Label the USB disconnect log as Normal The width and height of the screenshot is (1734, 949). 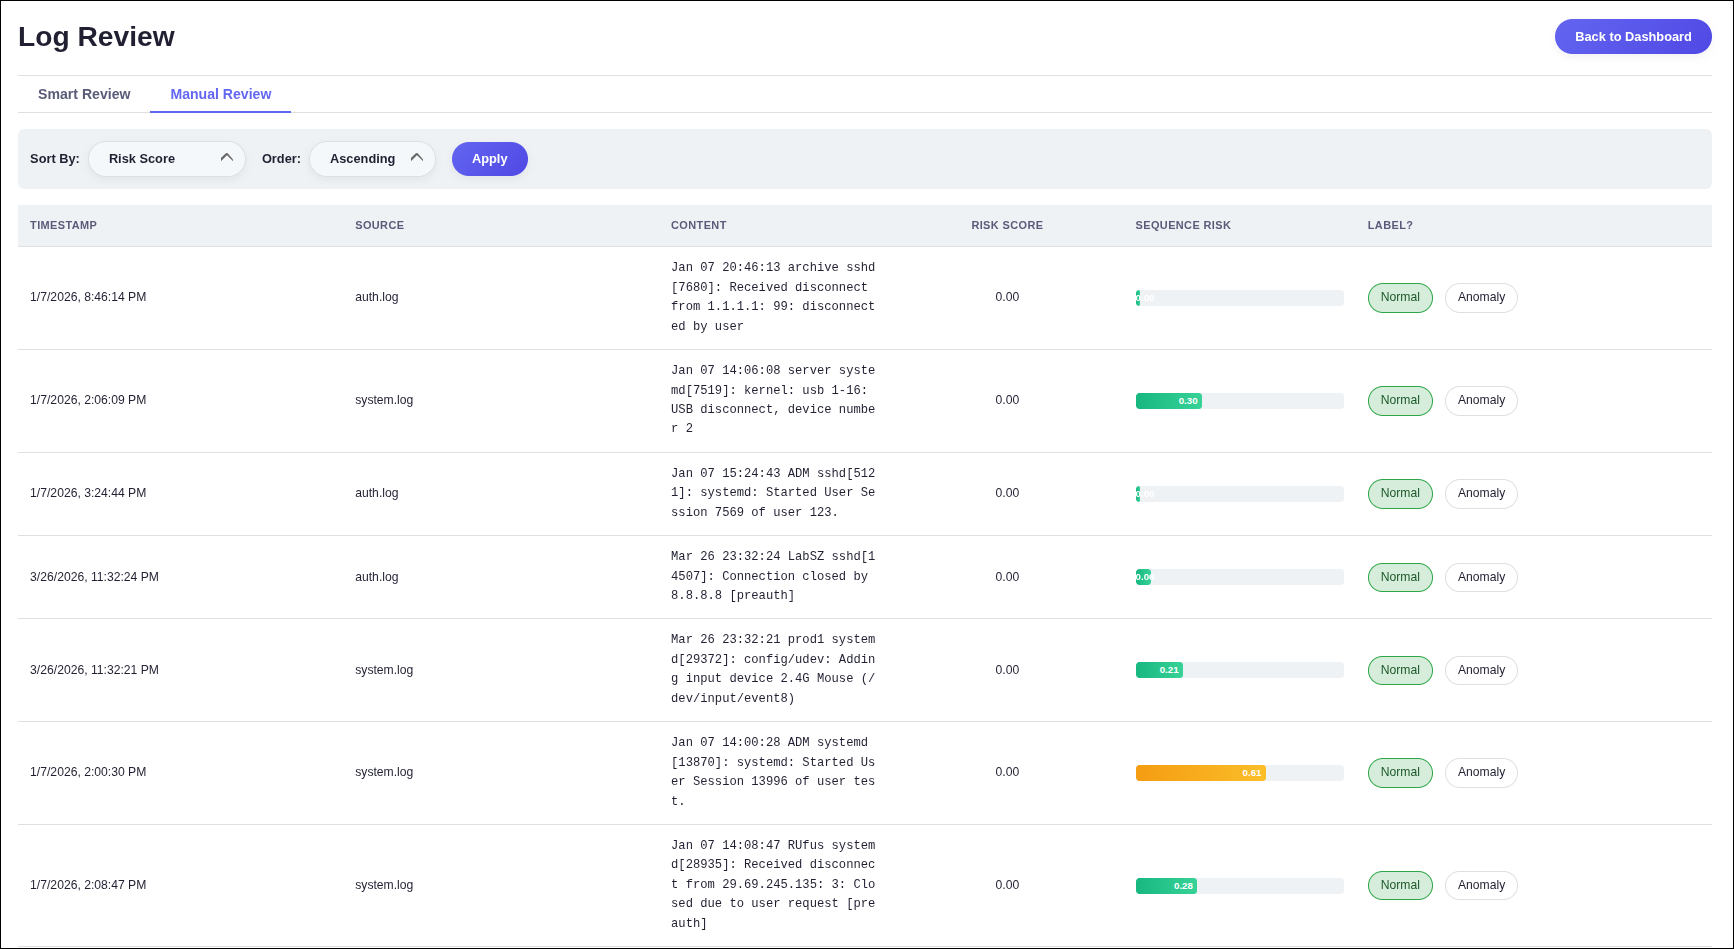1400,401
